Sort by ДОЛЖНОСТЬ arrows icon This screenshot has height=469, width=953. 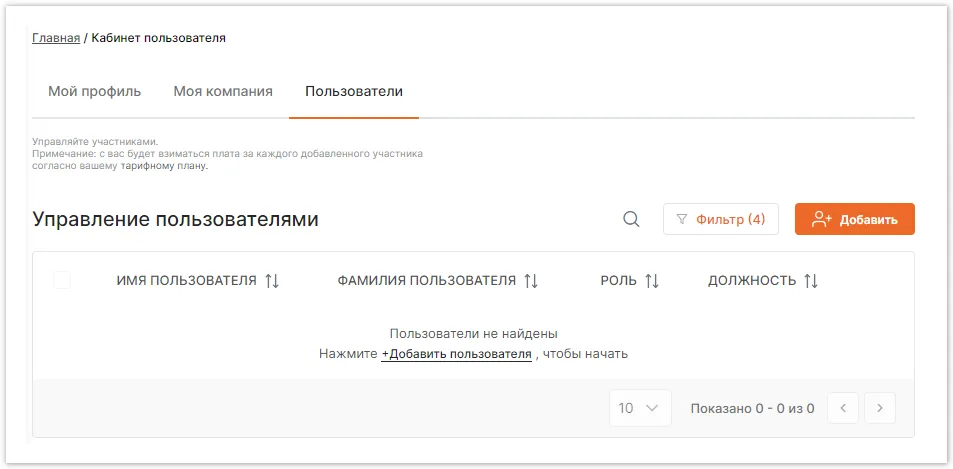point(811,281)
